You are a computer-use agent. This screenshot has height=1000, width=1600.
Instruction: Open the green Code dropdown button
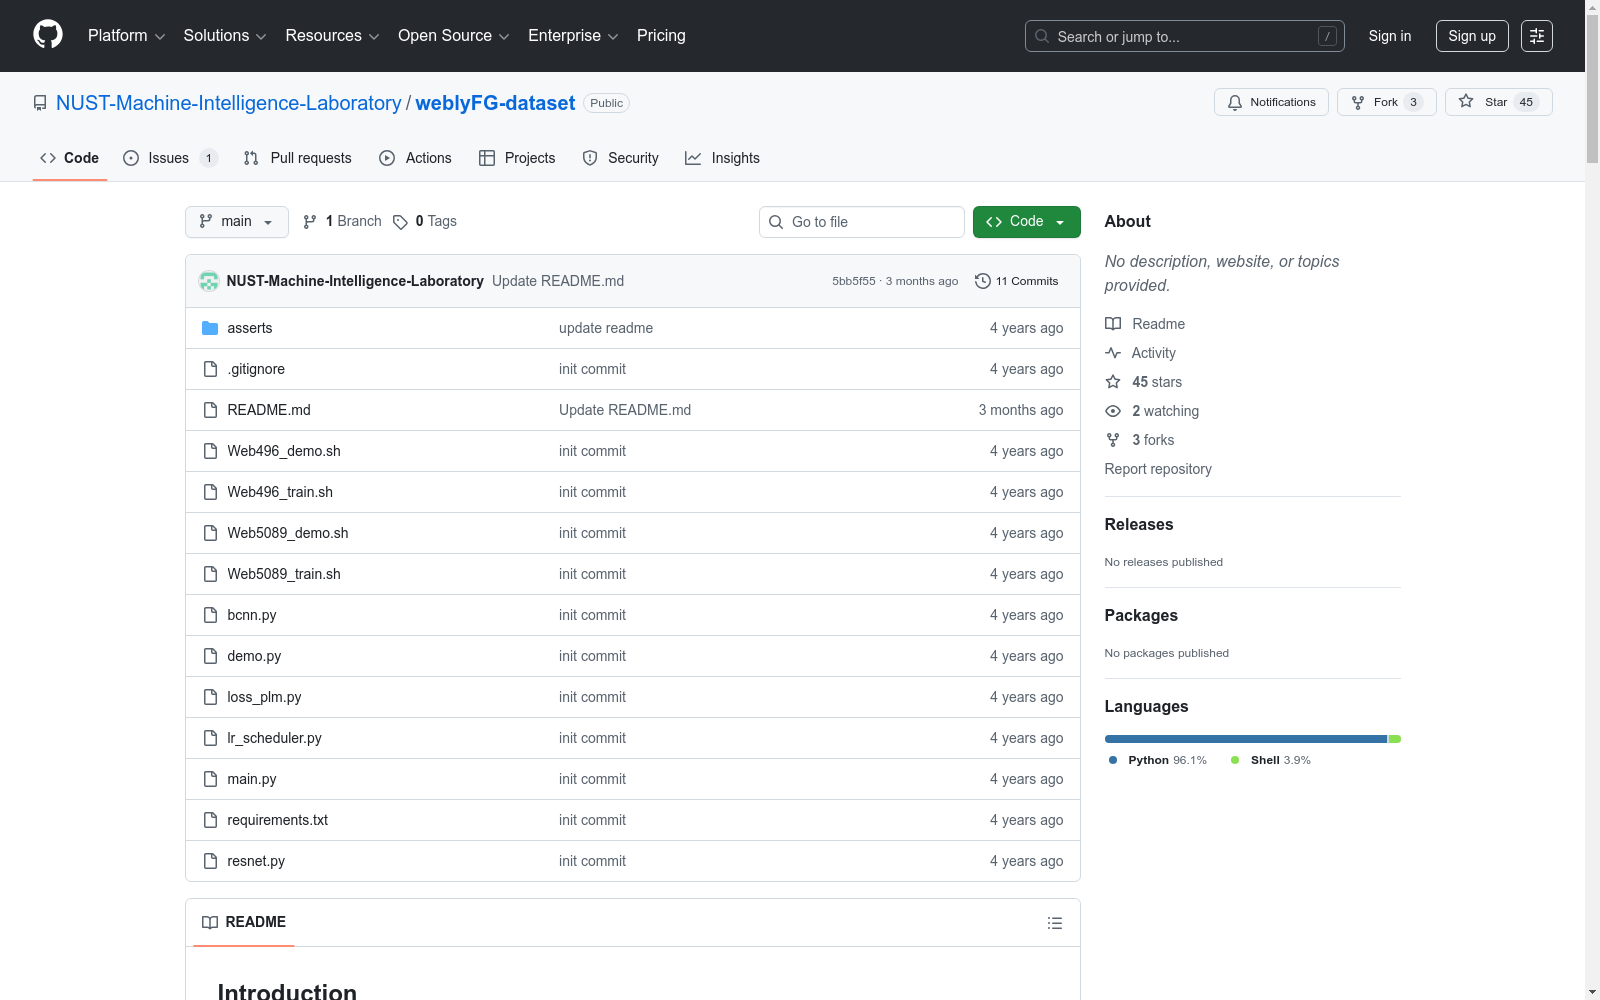pos(1026,222)
